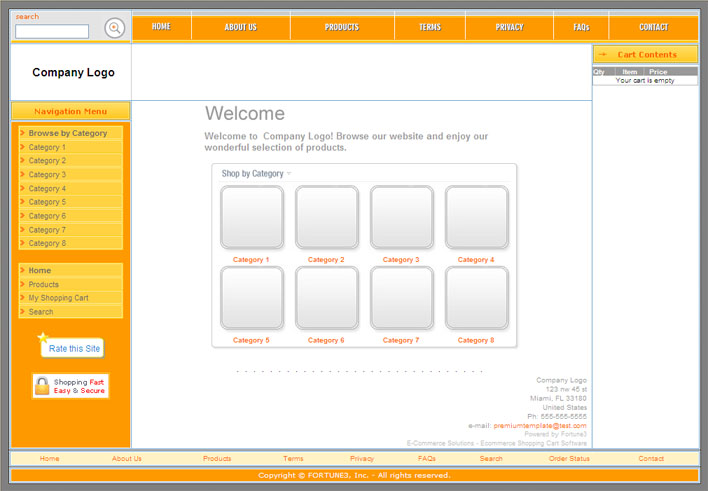Click the Company Logo image
The height and width of the screenshot is (491, 708).
tap(73, 73)
